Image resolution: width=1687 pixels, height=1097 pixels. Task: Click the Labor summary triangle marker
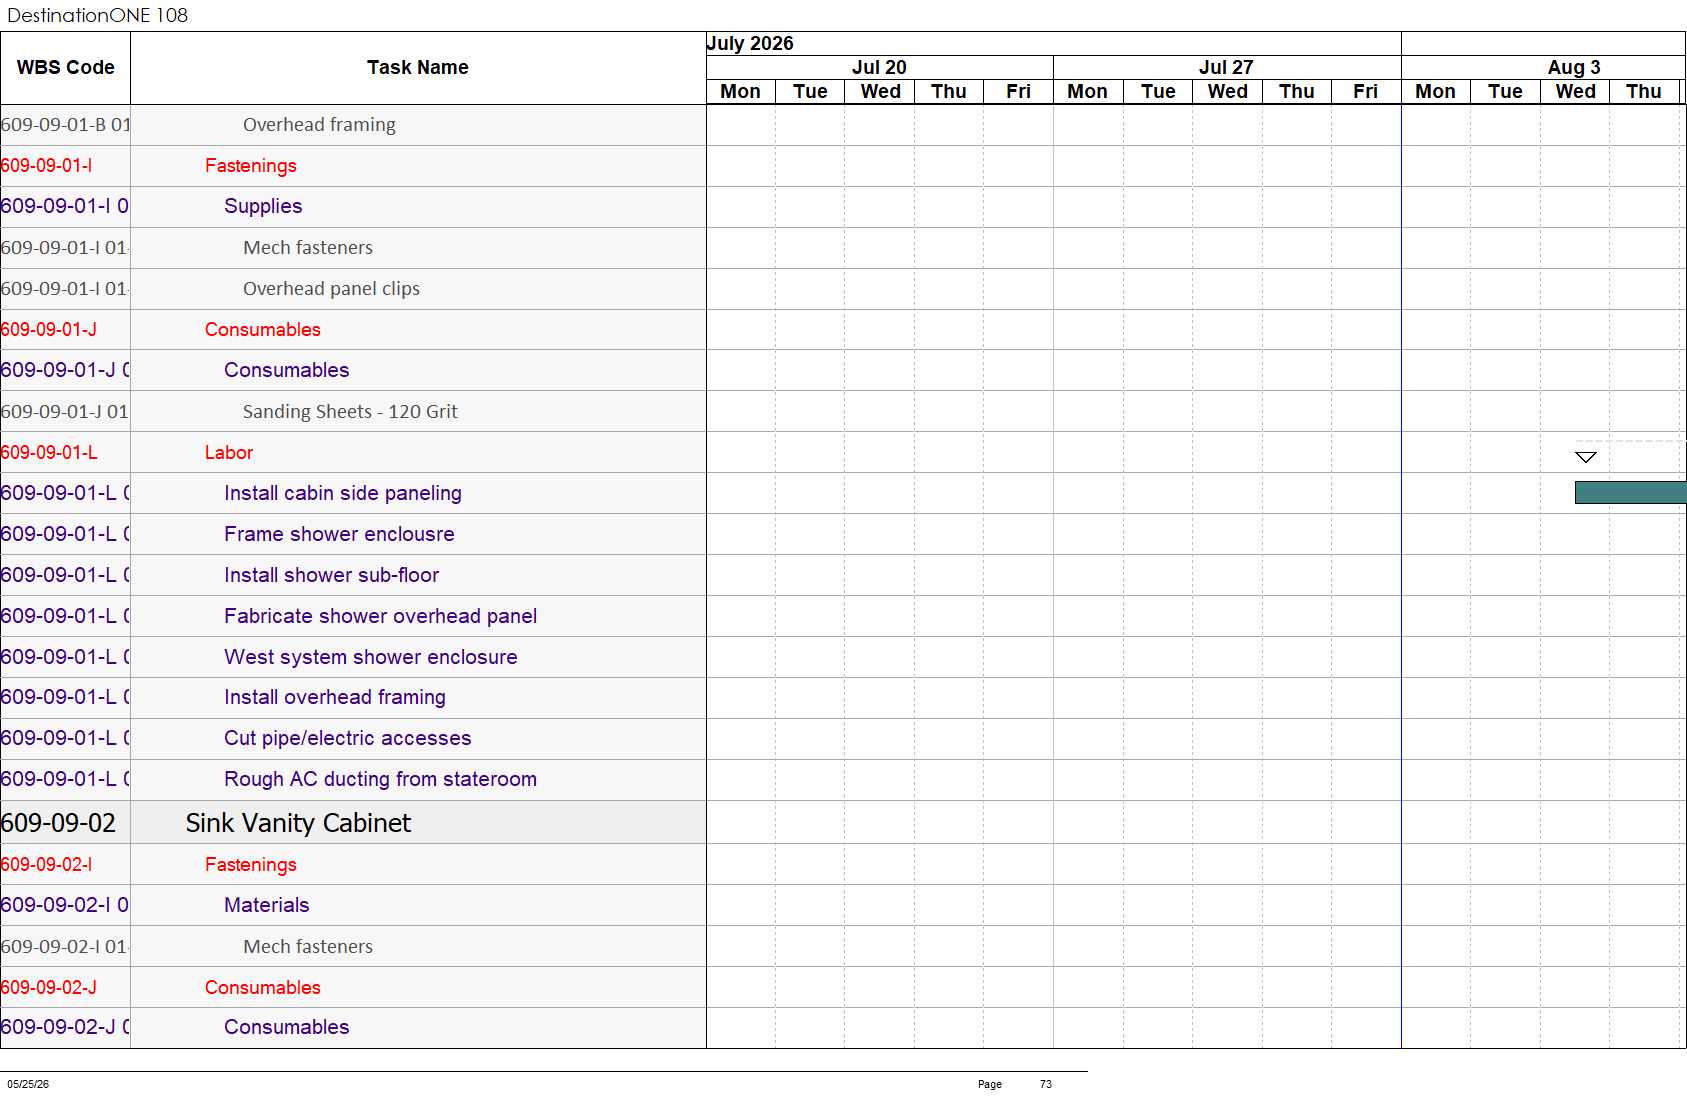tap(1586, 457)
